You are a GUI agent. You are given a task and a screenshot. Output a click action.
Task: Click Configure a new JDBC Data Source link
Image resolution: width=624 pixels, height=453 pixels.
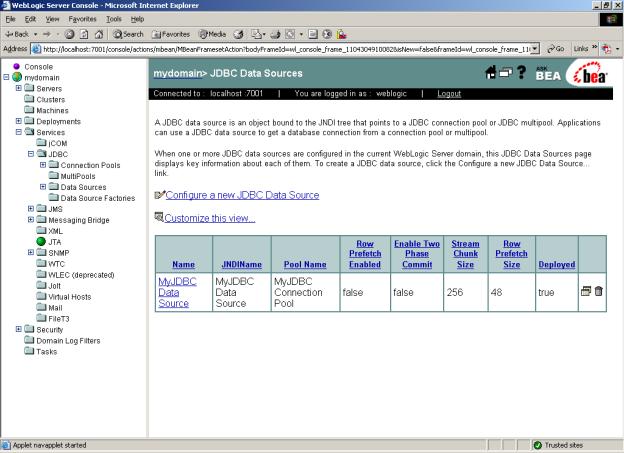pos(242,195)
